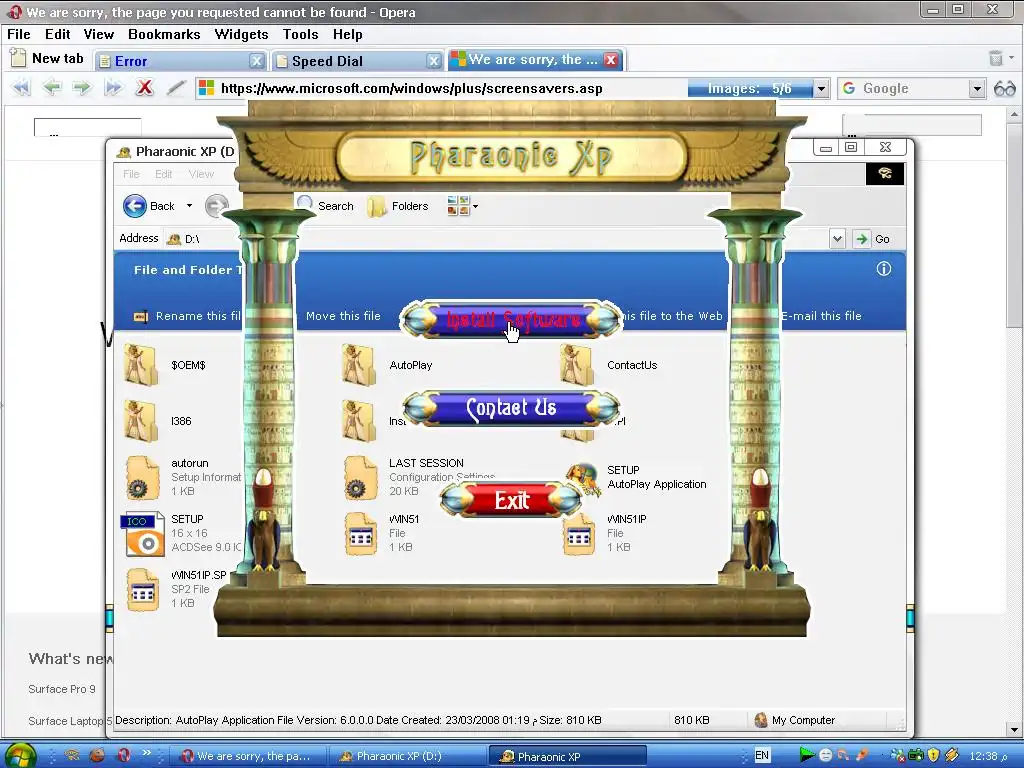Click the EN language indicator

pos(761,756)
